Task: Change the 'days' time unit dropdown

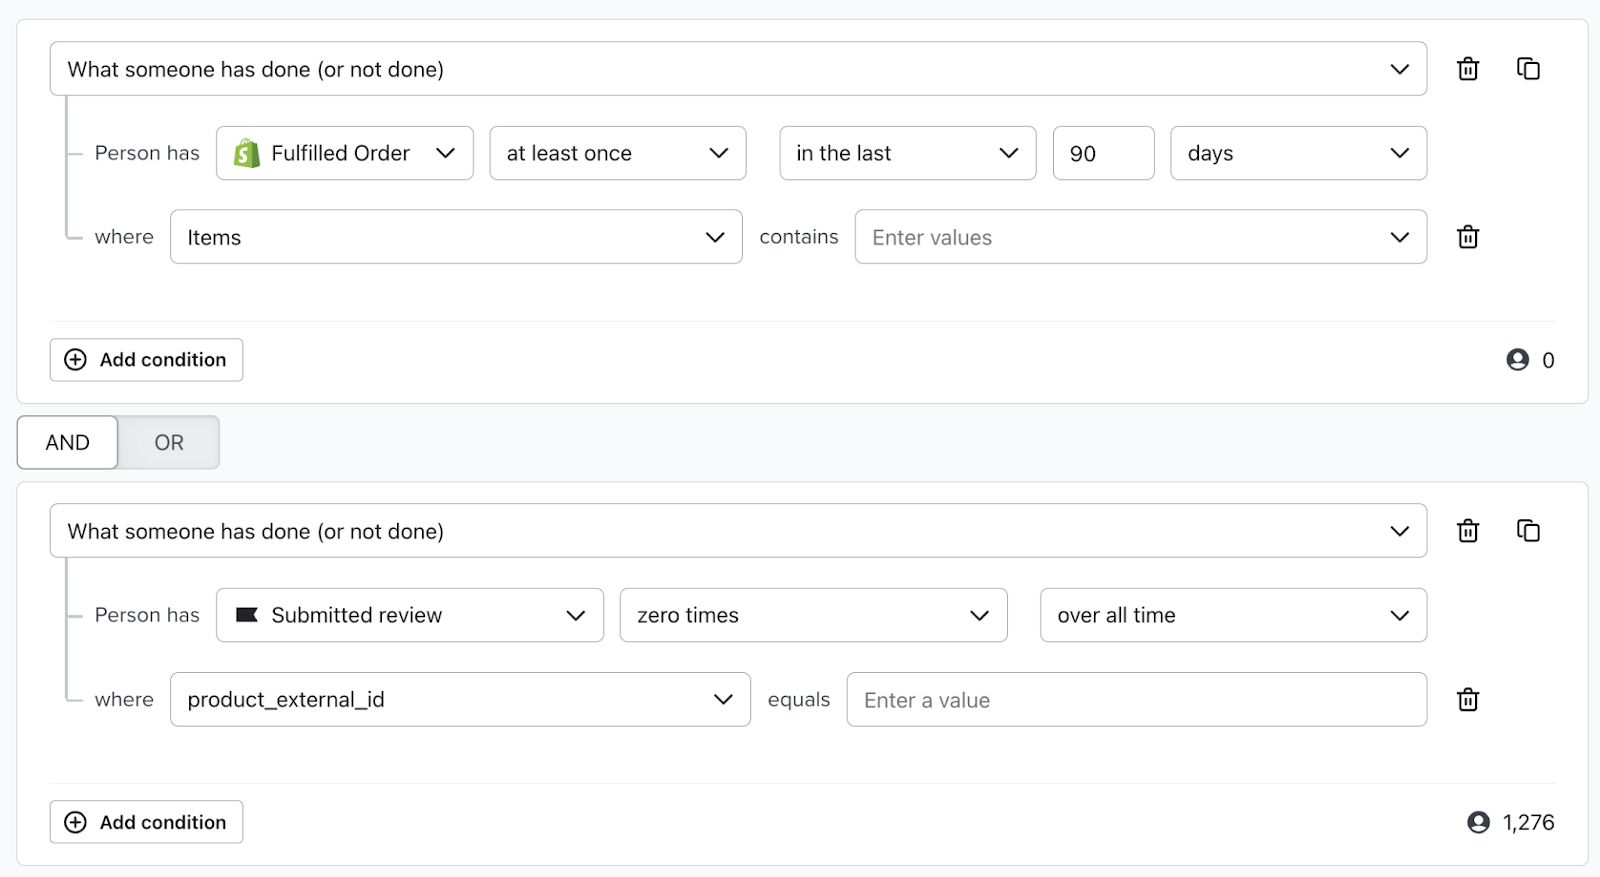Action: coord(1297,153)
